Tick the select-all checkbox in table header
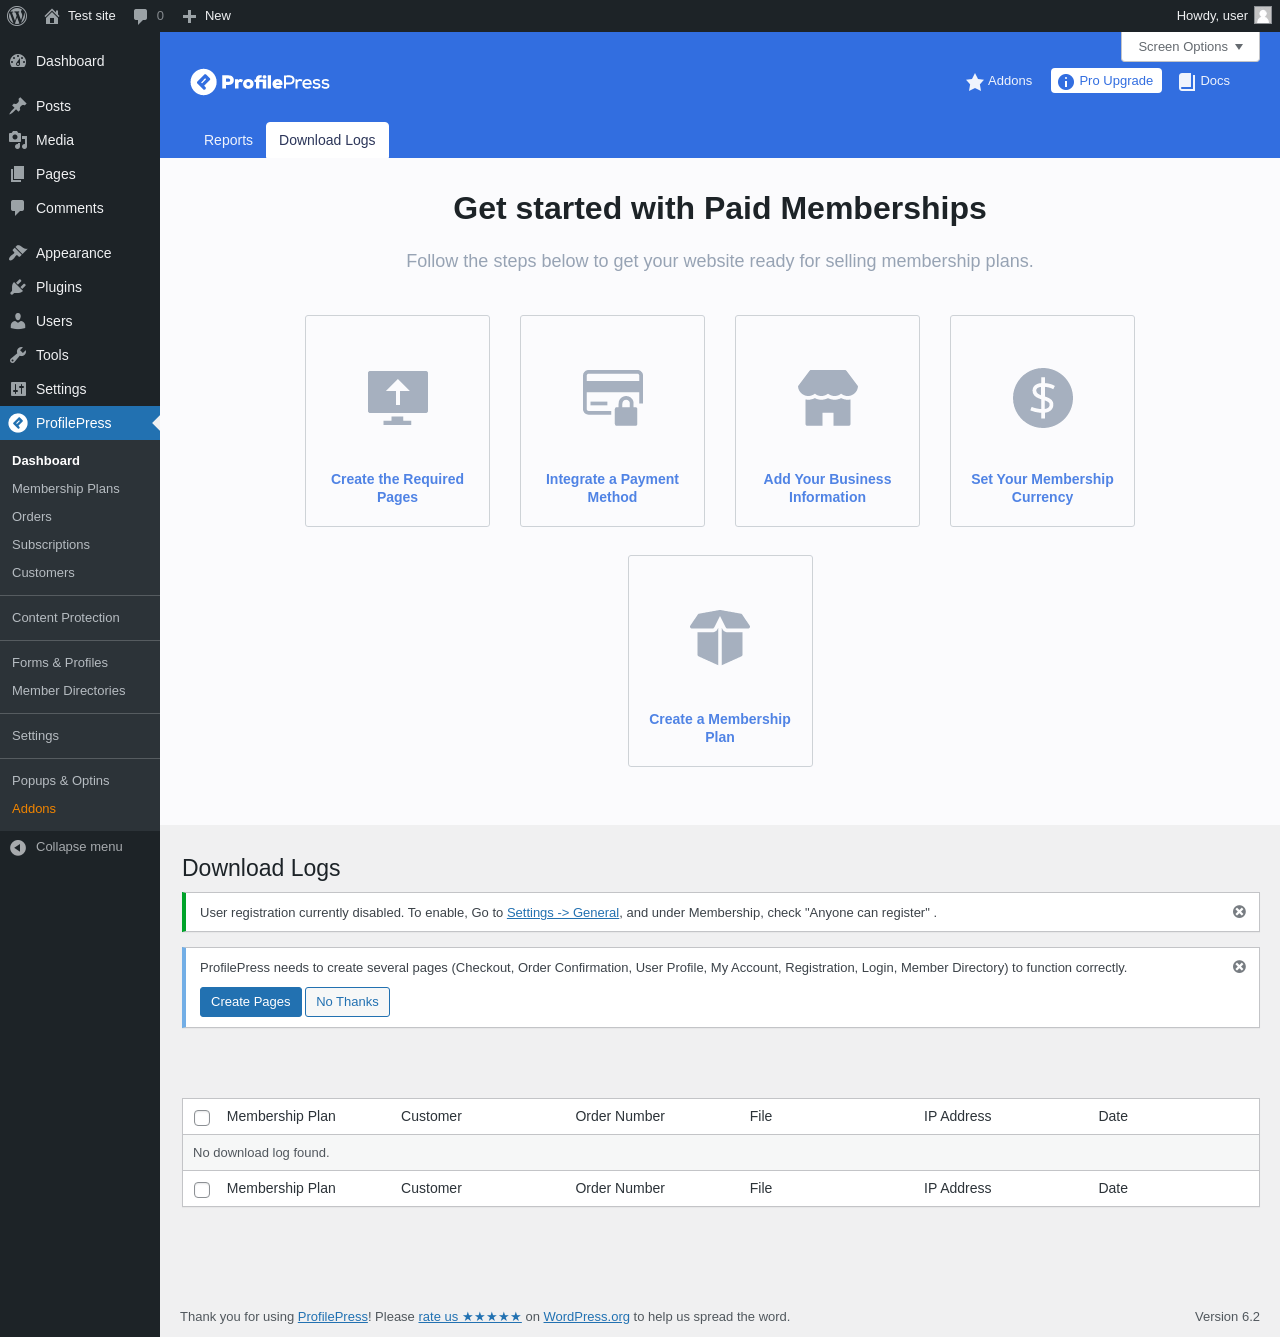This screenshot has height=1337, width=1280. (202, 1118)
